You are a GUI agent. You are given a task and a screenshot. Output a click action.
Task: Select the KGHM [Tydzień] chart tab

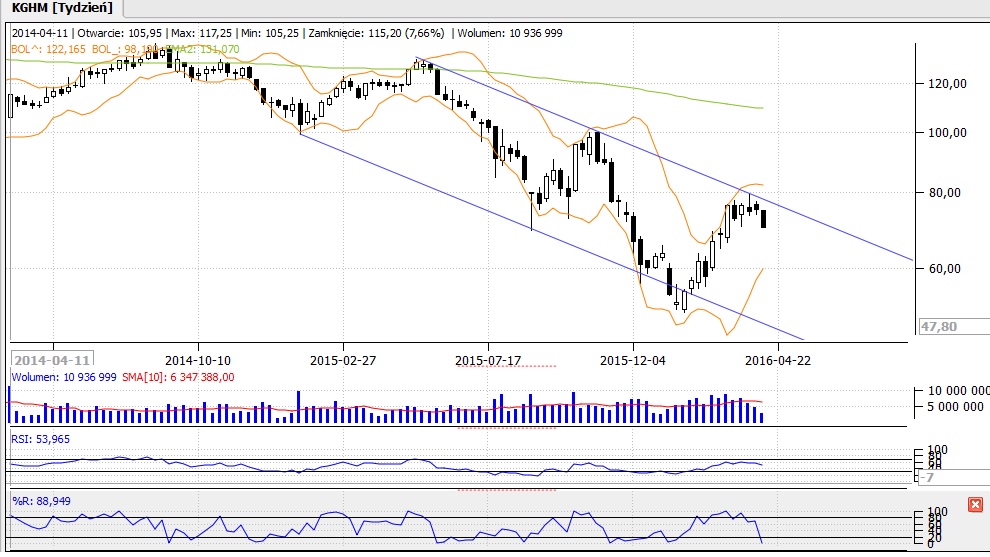click(x=62, y=8)
